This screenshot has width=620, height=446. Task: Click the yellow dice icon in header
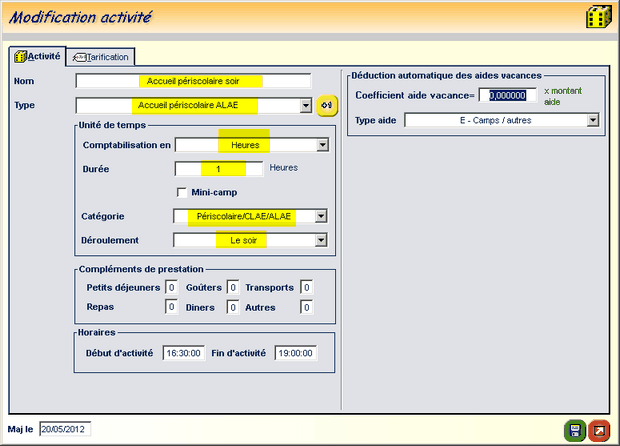[x=598, y=18]
